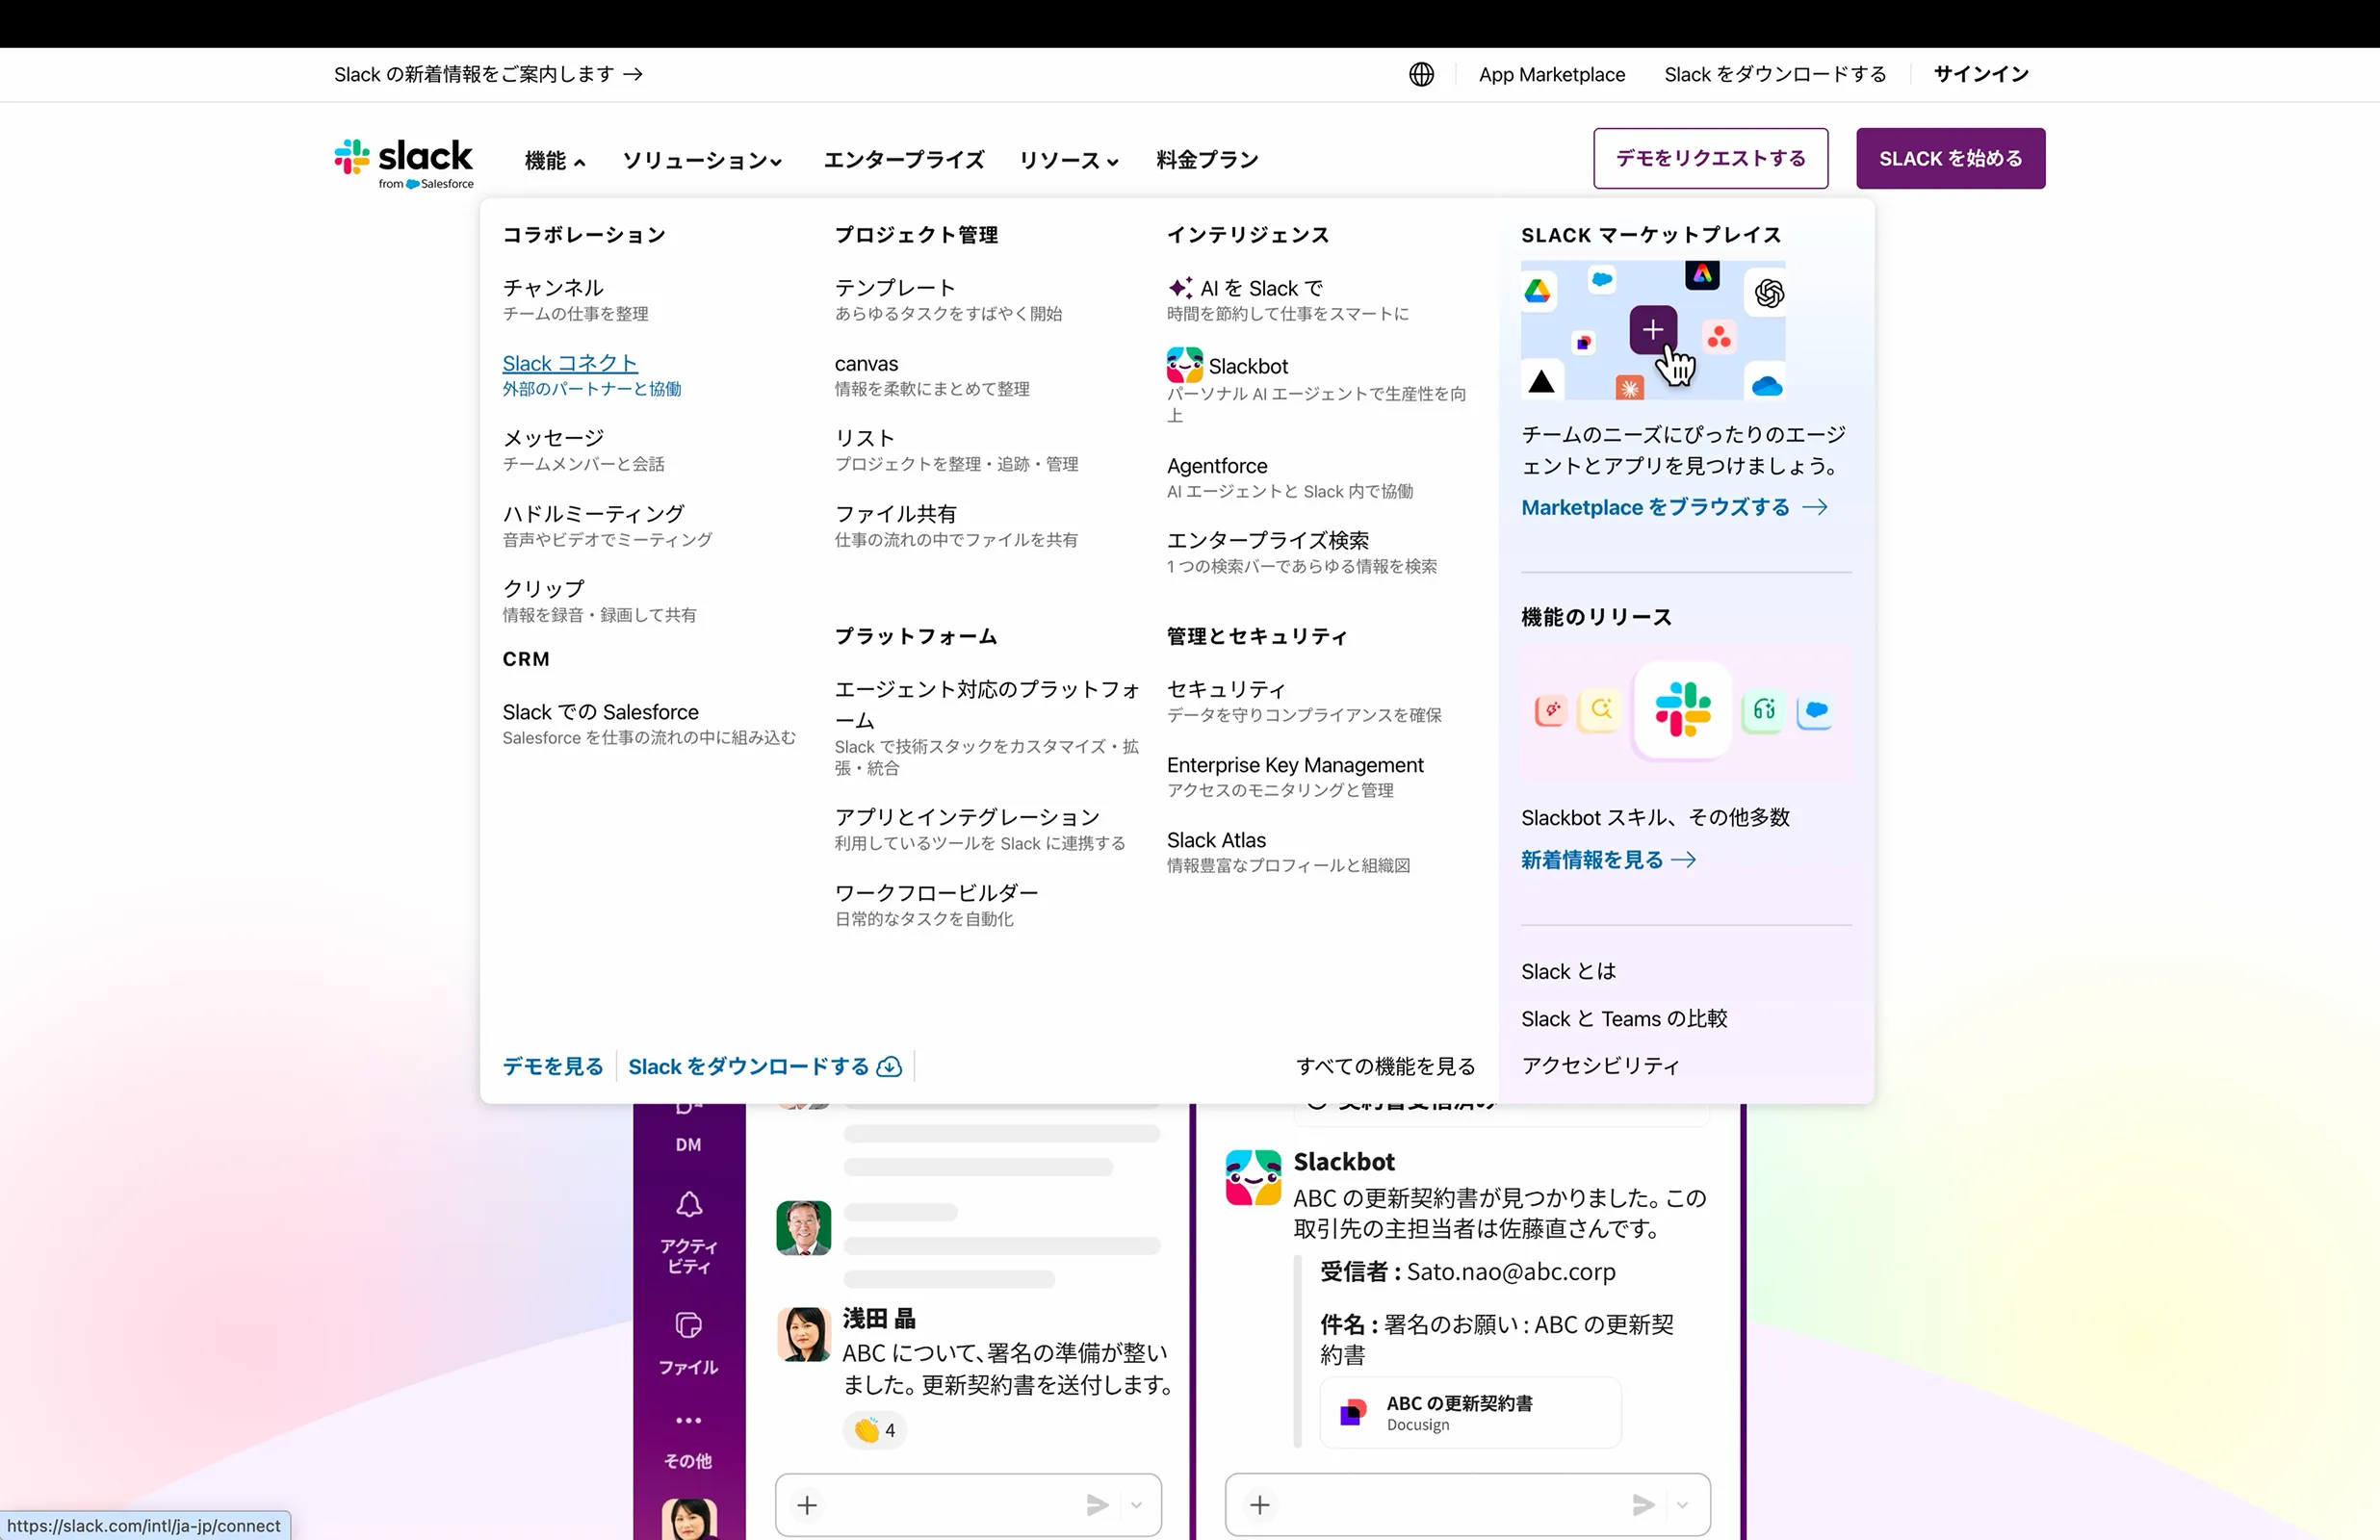2380x1540 pixels.
Task: Click the OpenAI icon in marketplace image
Action: (x=1769, y=293)
